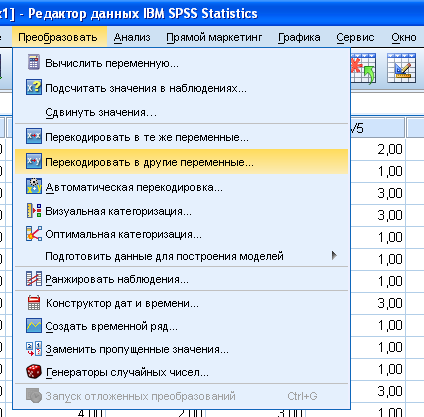Viewport: 424px width, 417px height.
Task: Click Запуск отложенных преобразований entry
Action: coord(181,396)
